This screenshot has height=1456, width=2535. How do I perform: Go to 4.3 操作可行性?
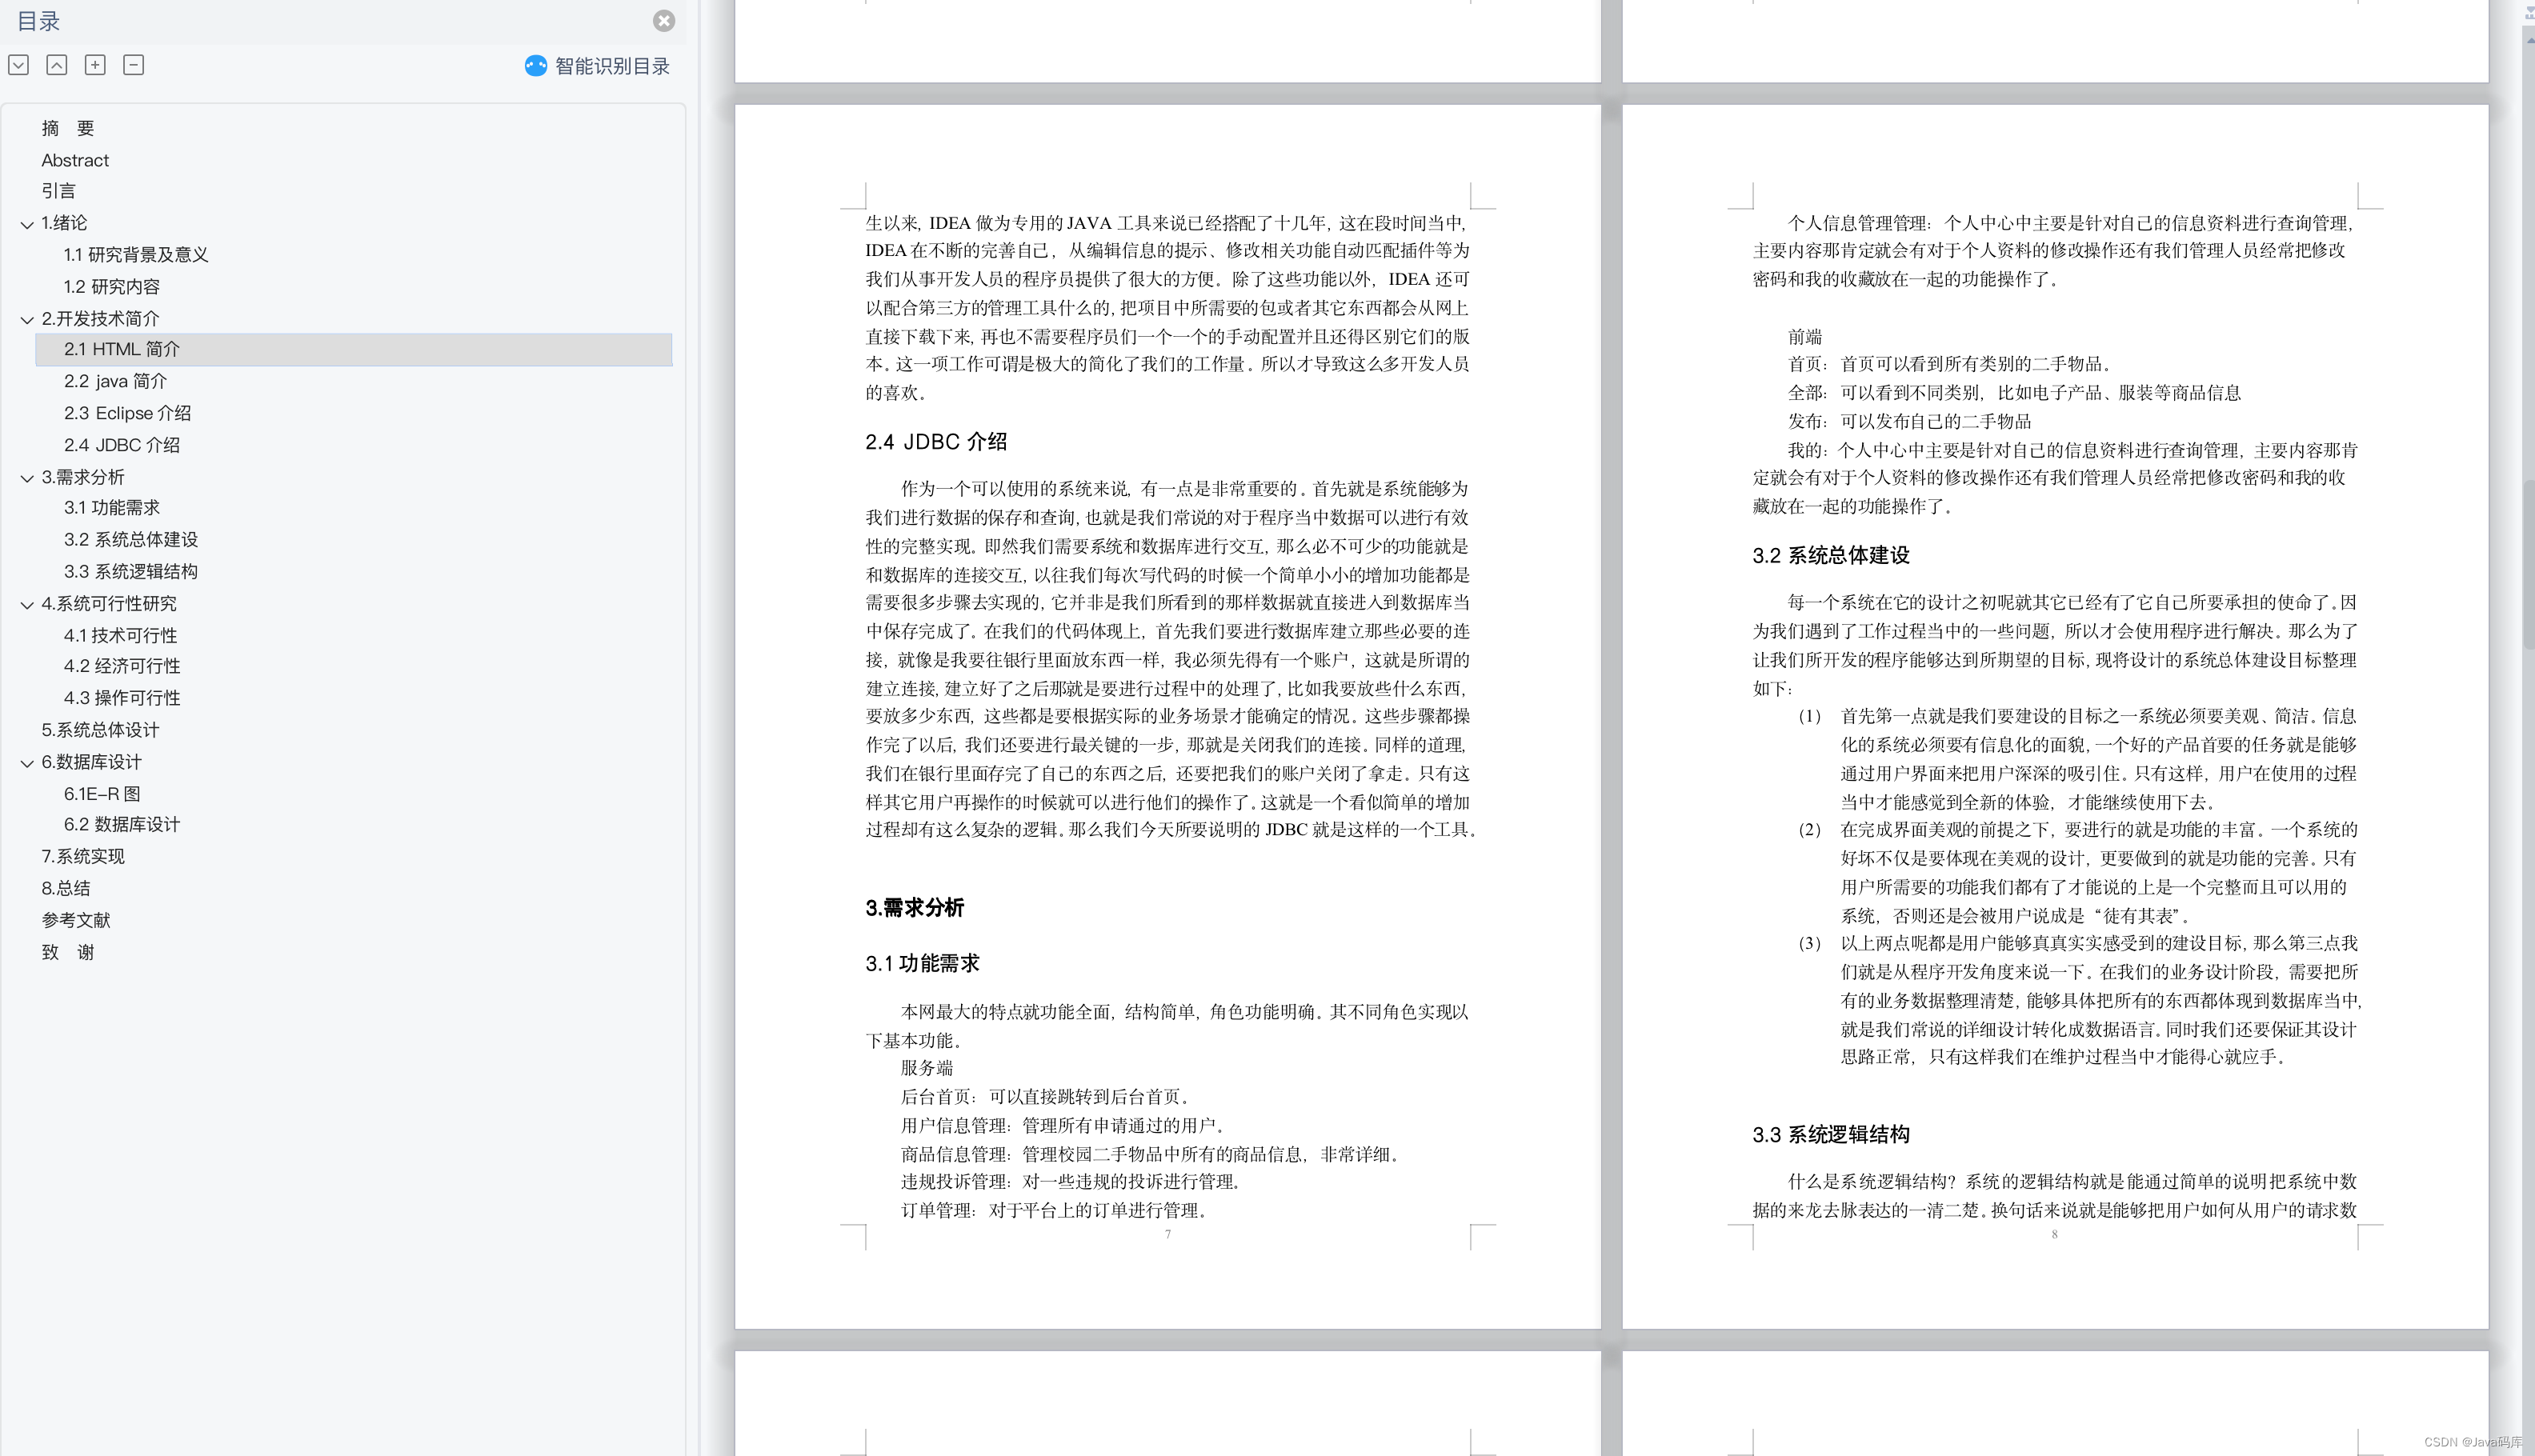122,698
